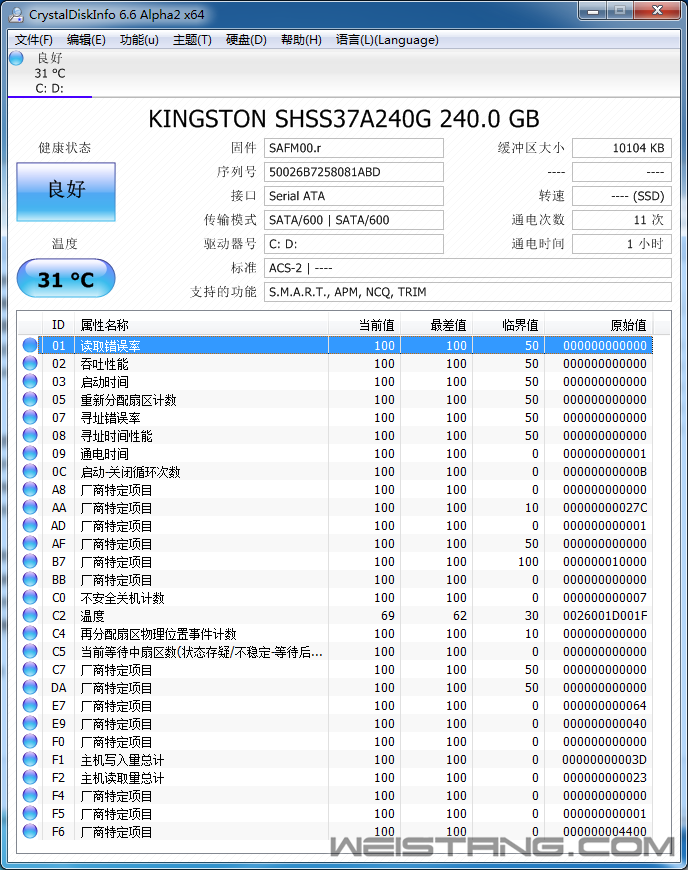Click the 传输模式 field SATA/600 | SATA/600
Image resolution: width=688 pixels, height=870 pixels.
tap(353, 220)
